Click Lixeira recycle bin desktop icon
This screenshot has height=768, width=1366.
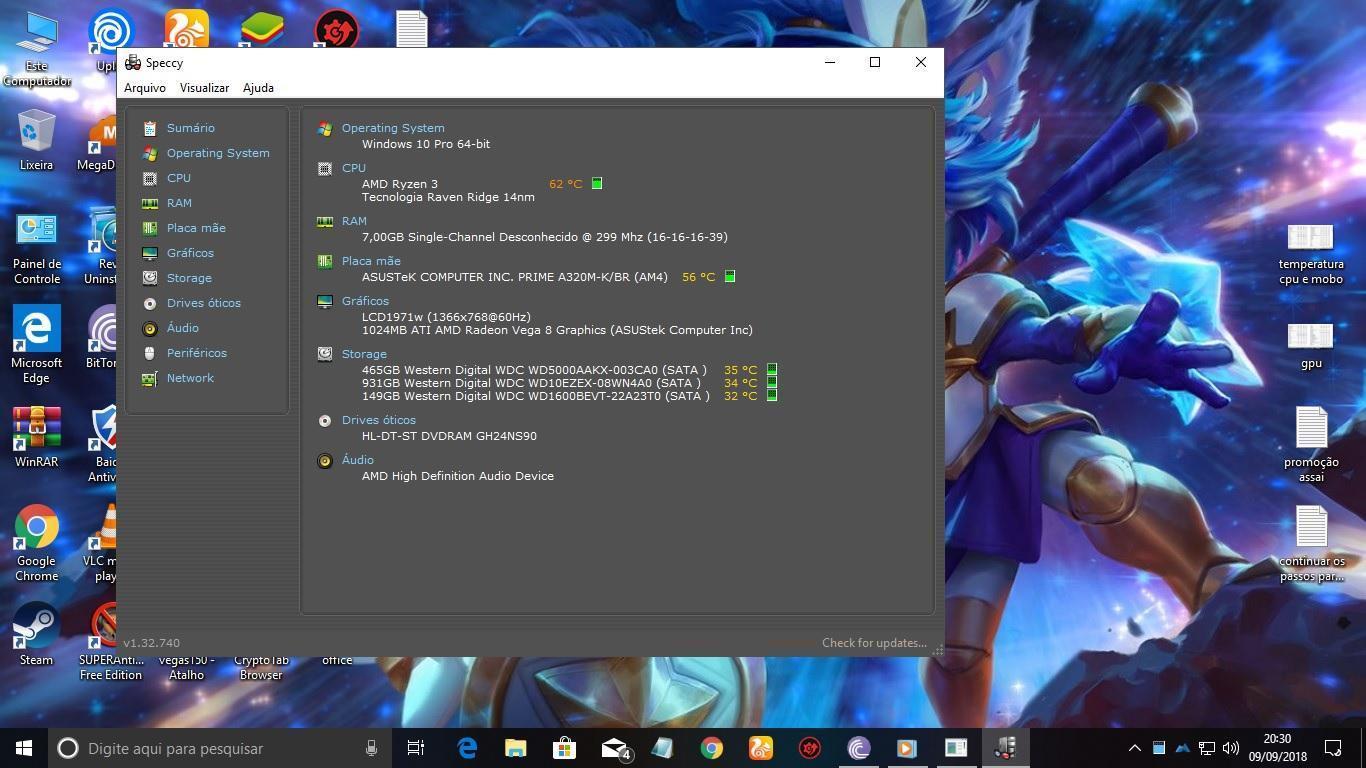tap(36, 140)
